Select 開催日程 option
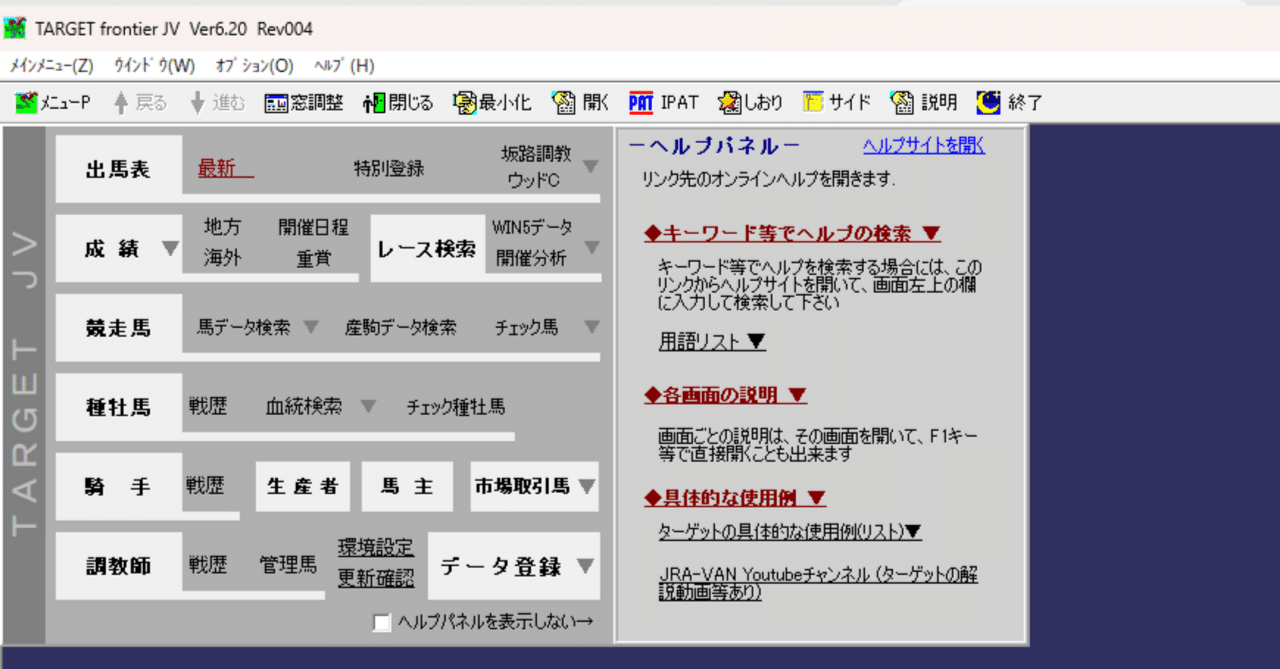 tap(314, 227)
